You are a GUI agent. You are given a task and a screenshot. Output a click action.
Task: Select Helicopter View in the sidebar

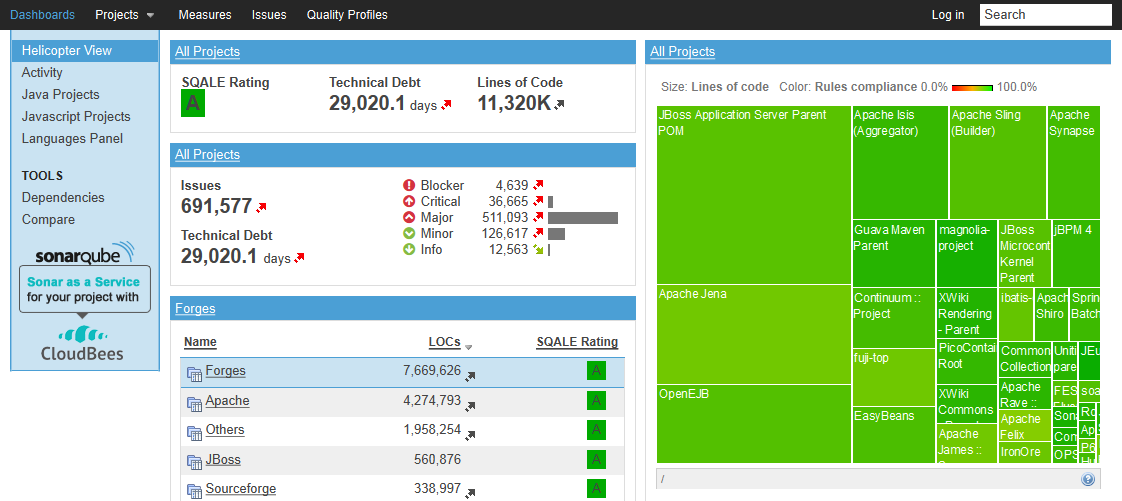point(85,51)
